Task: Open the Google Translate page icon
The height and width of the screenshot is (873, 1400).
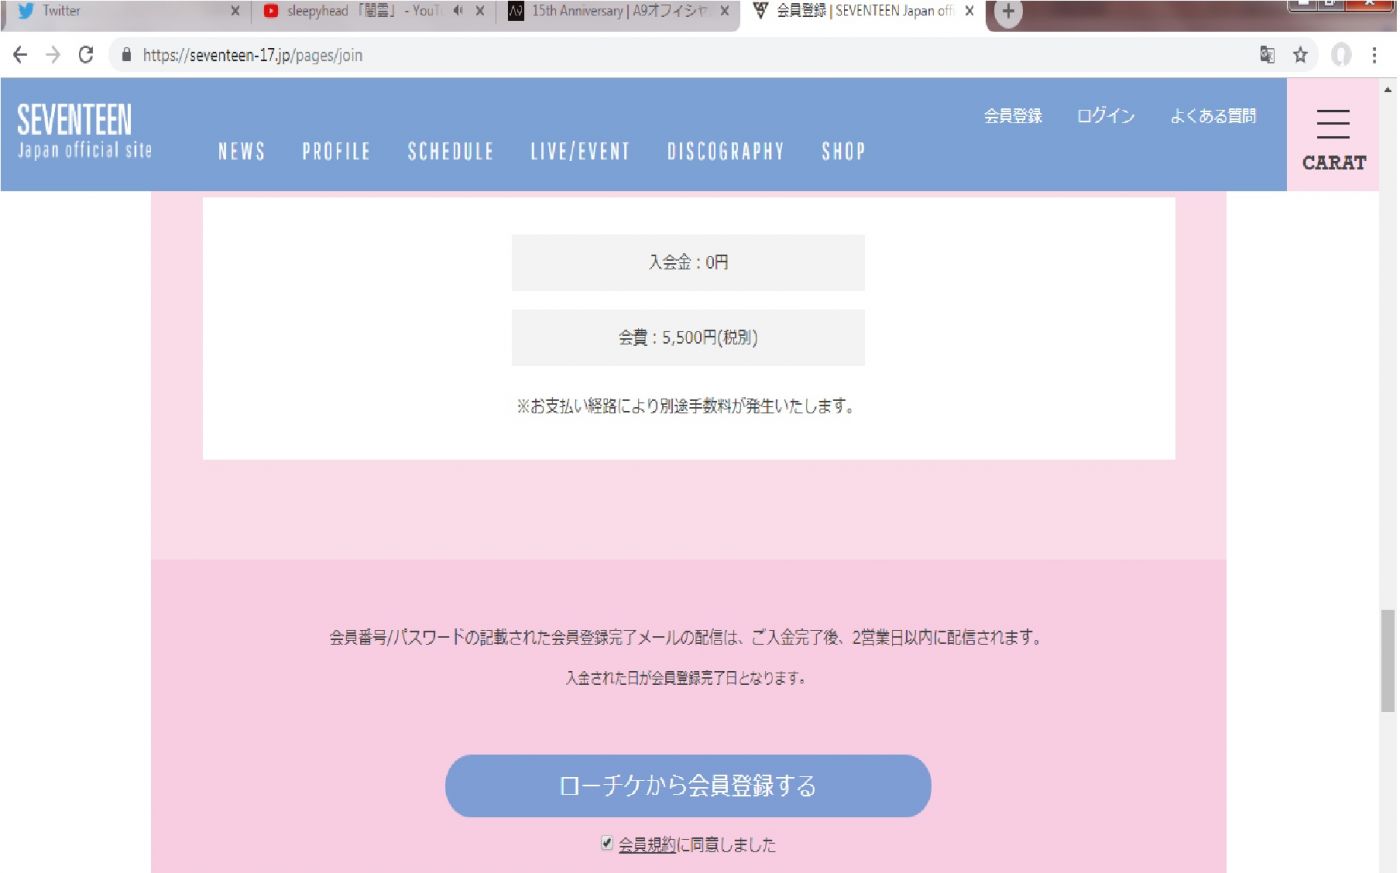Action: (x=1267, y=55)
